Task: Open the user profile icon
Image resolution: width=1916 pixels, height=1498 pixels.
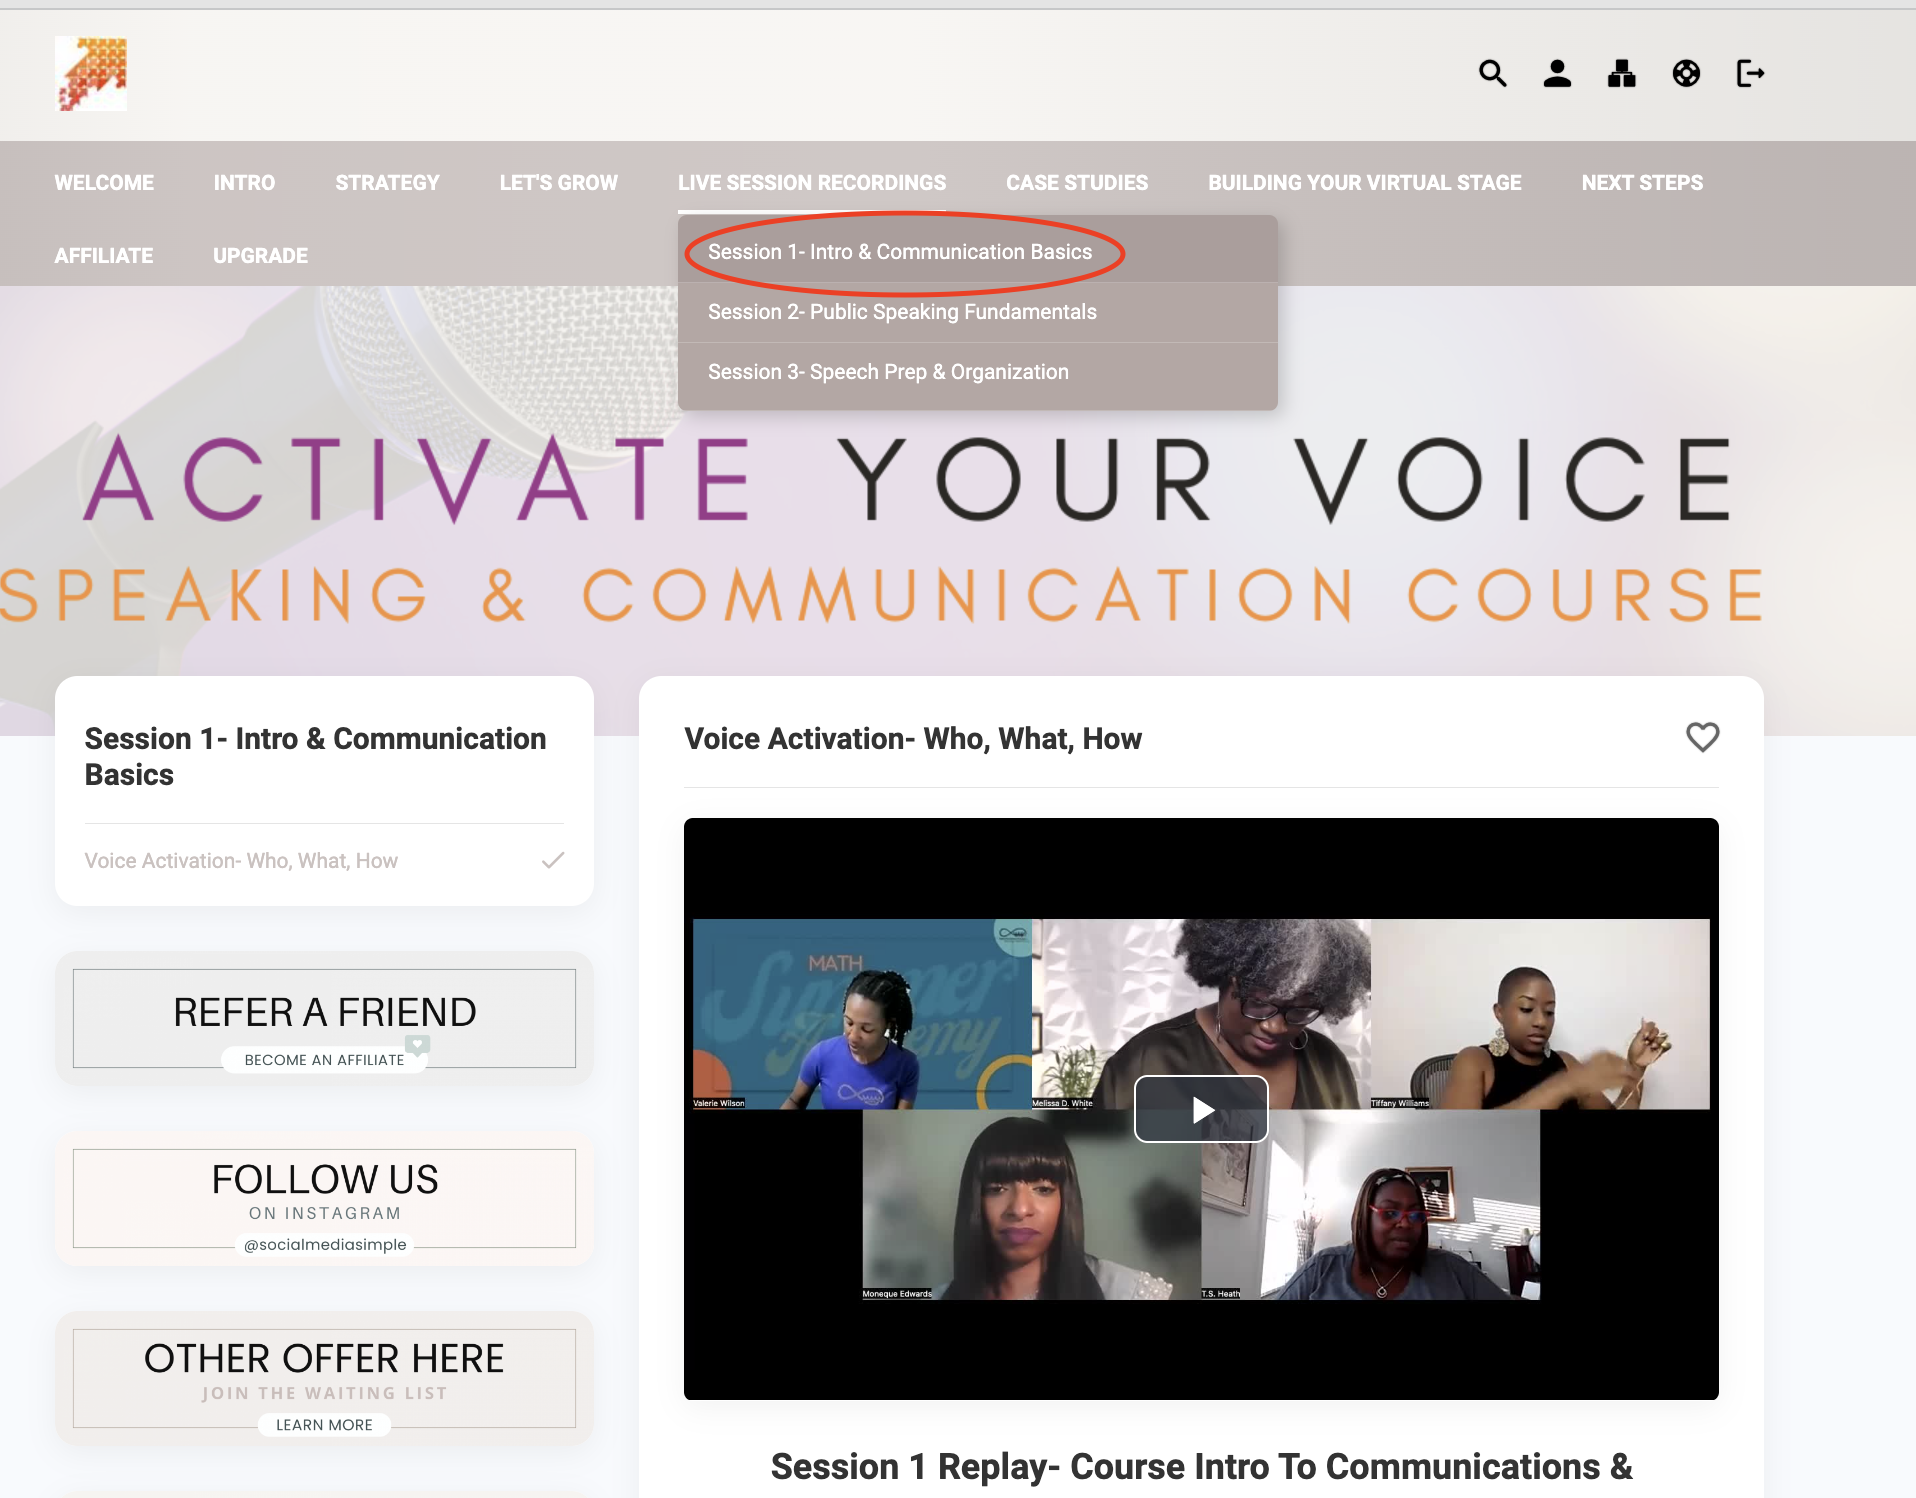Action: coord(1557,73)
